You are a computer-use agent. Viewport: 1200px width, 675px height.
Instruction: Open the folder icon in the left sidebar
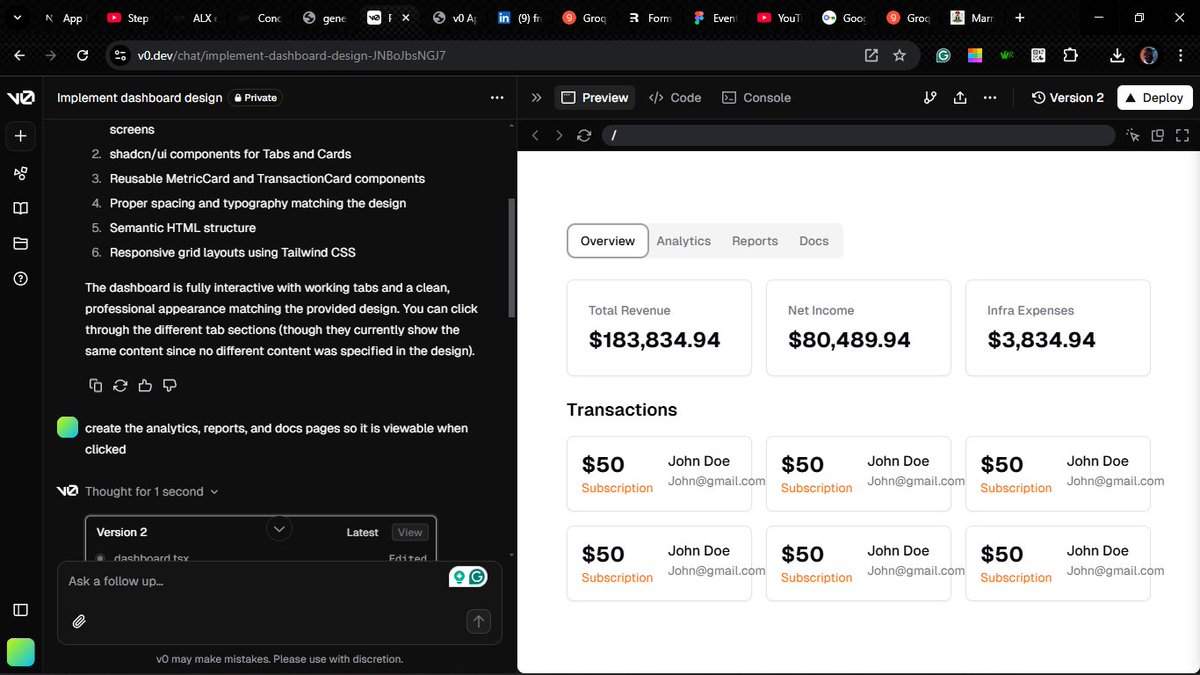coord(21,243)
